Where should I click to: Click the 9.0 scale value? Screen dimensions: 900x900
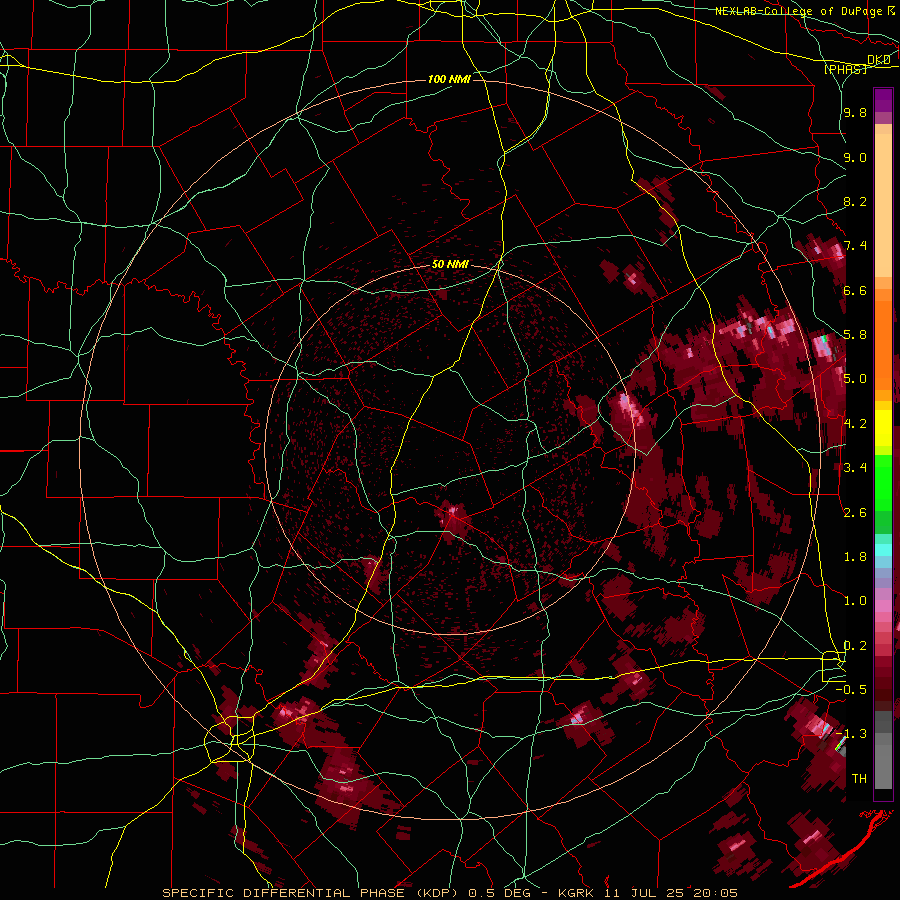855,157
